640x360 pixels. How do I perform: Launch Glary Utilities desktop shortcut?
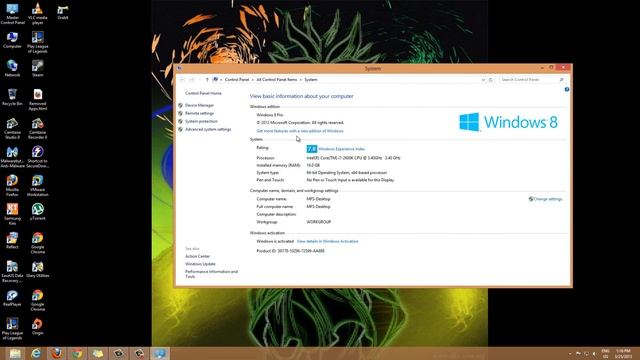38,269
